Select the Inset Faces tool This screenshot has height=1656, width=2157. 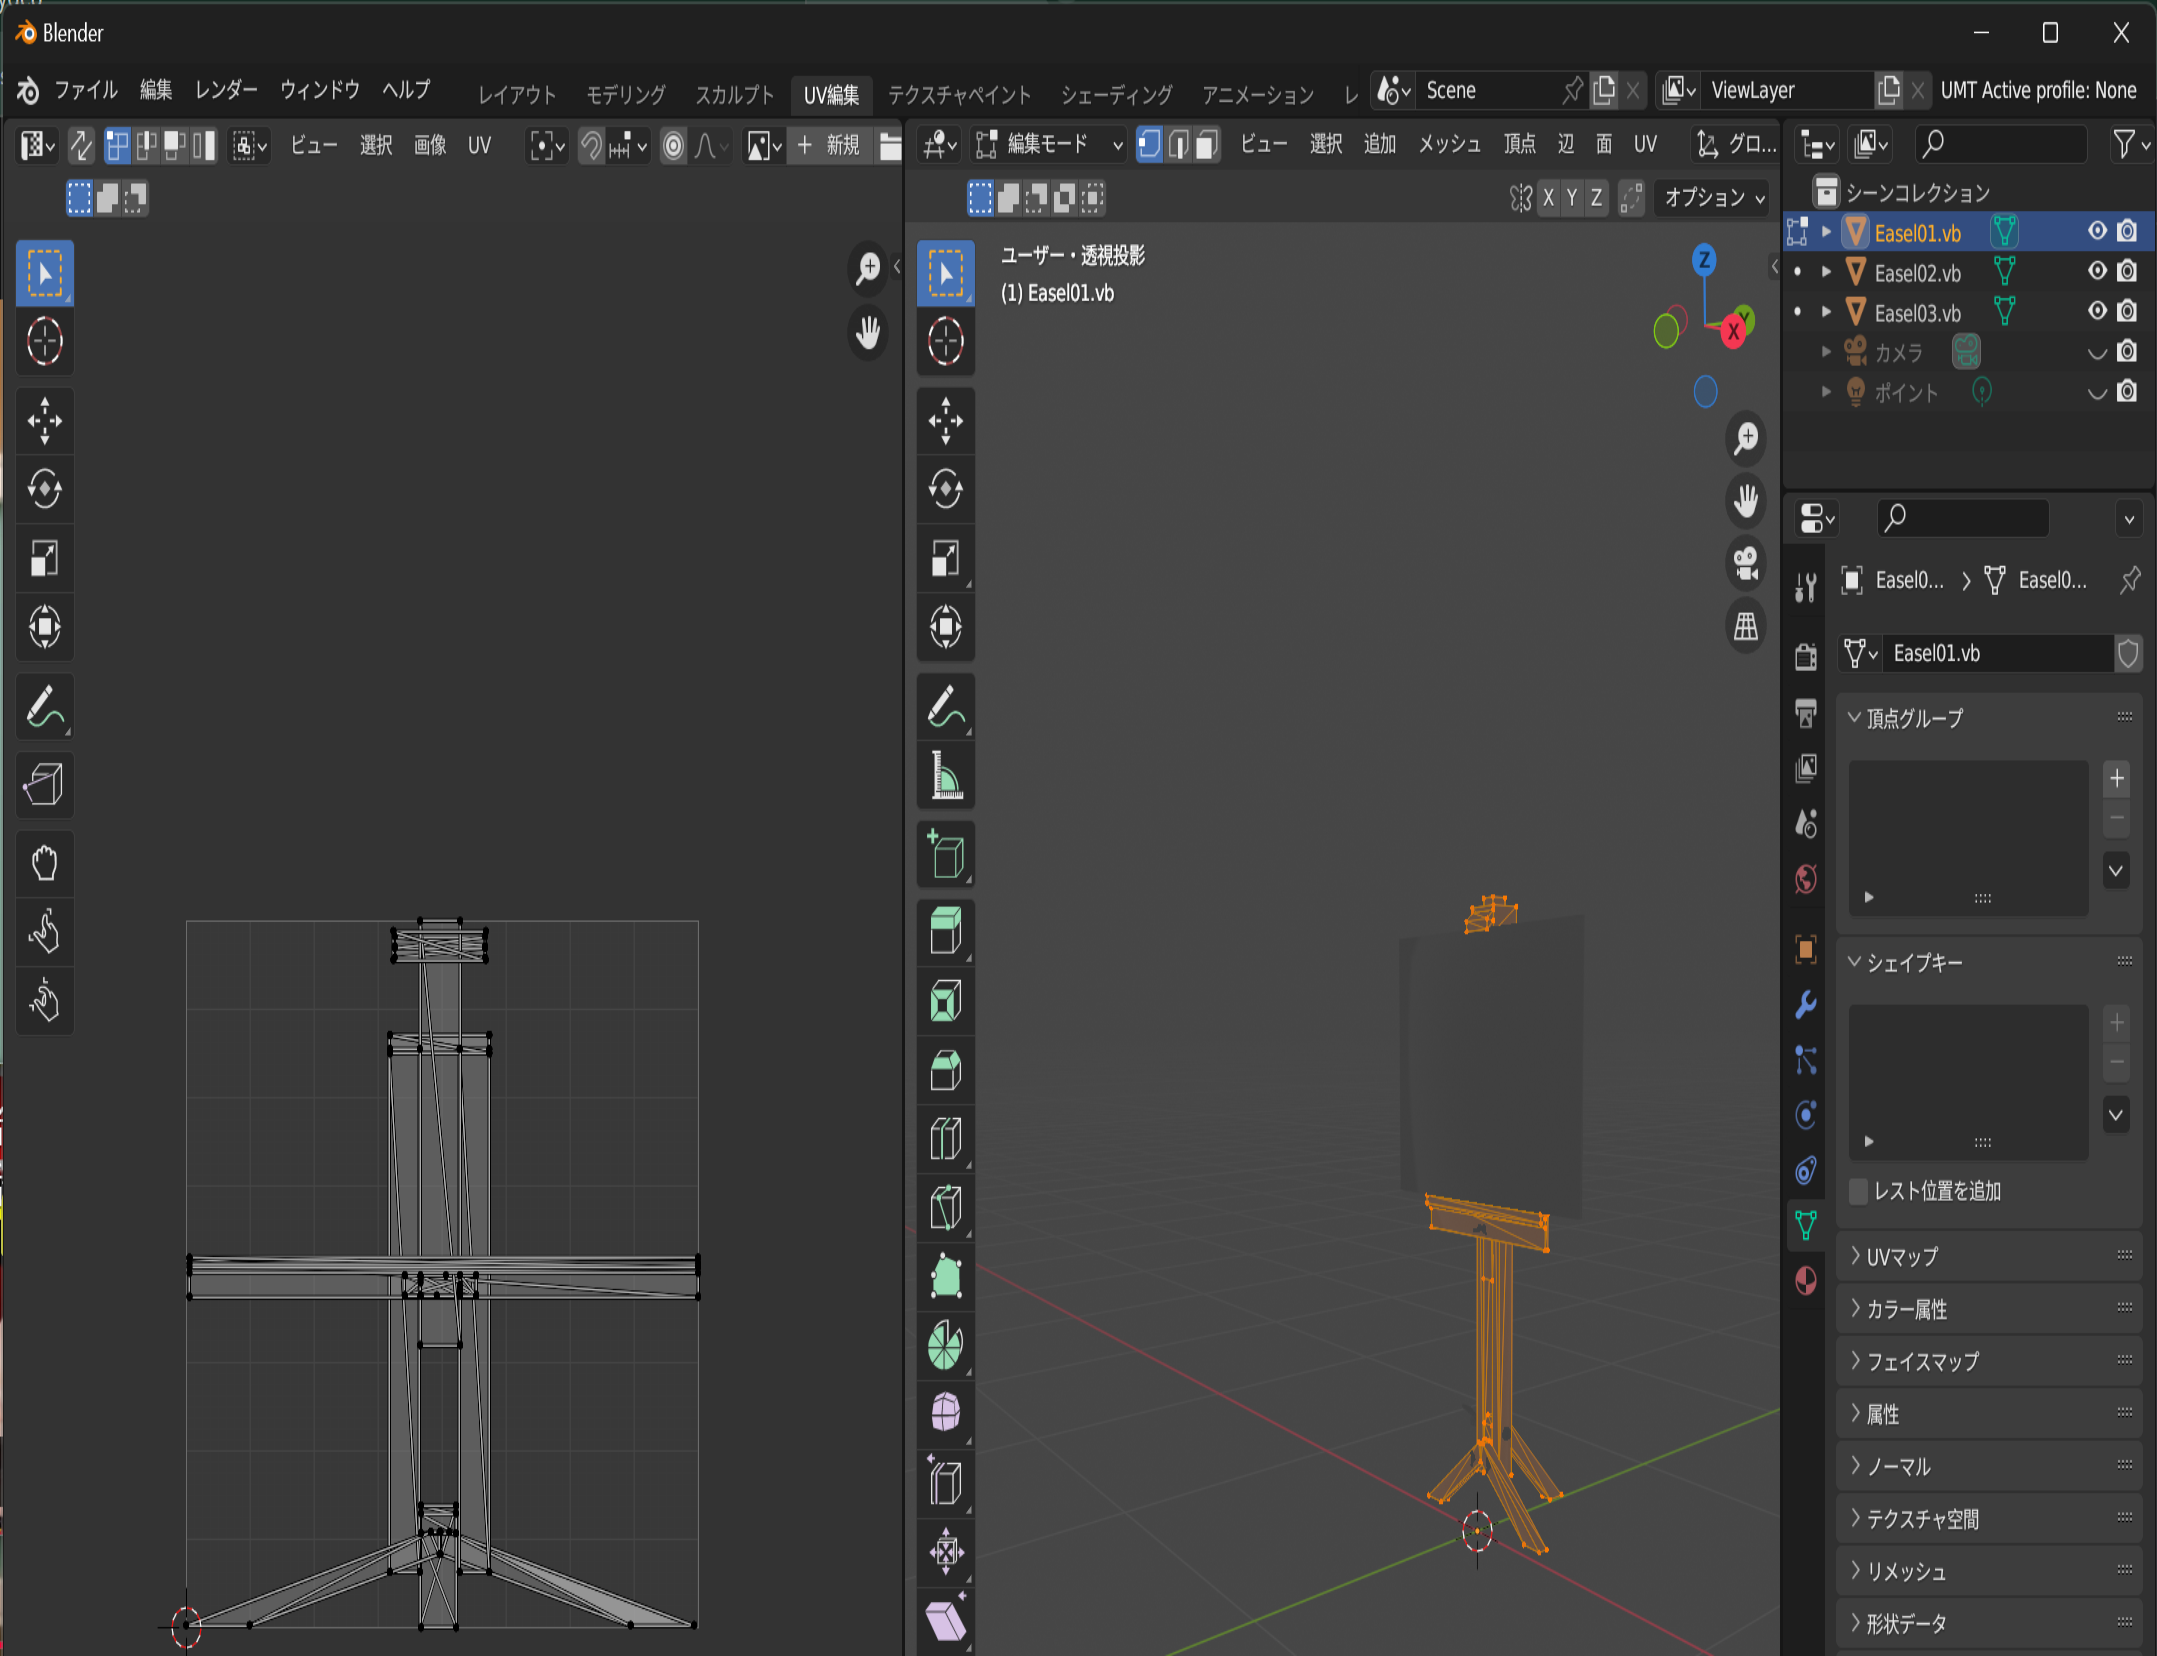tap(946, 1000)
